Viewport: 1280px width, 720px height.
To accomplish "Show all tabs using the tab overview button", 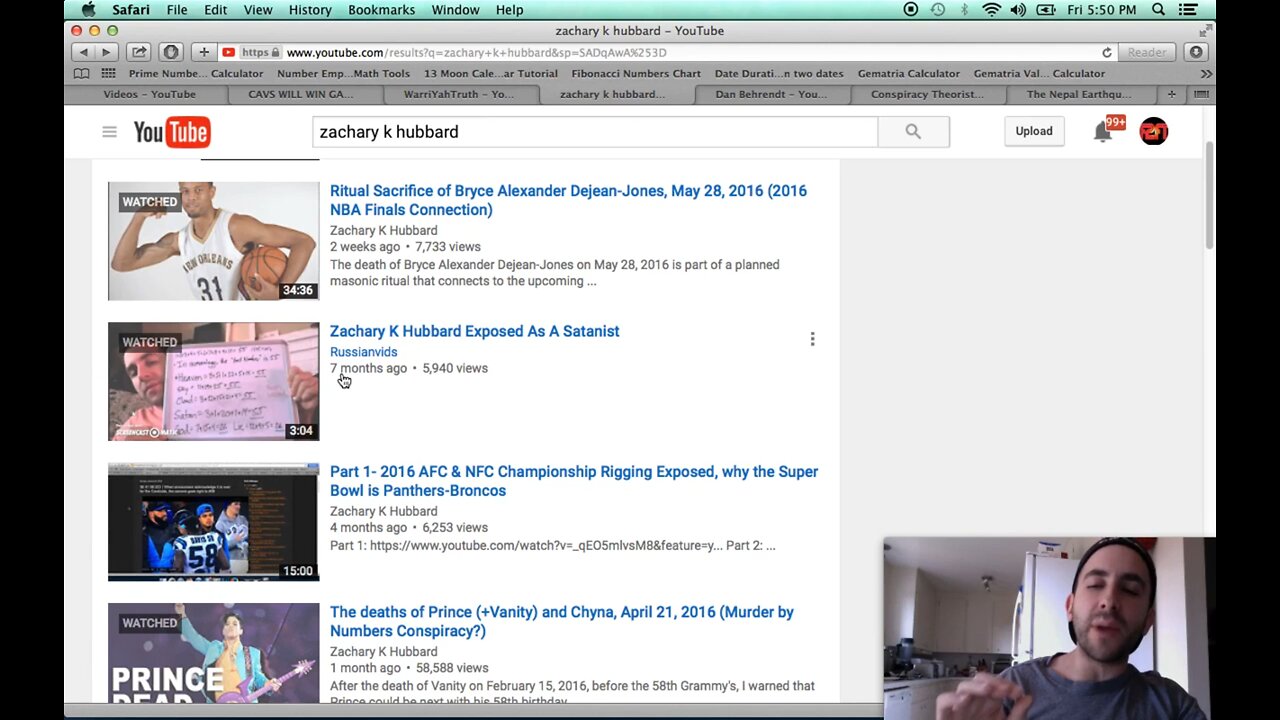I will pyautogui.click(x=1201, y=94).
